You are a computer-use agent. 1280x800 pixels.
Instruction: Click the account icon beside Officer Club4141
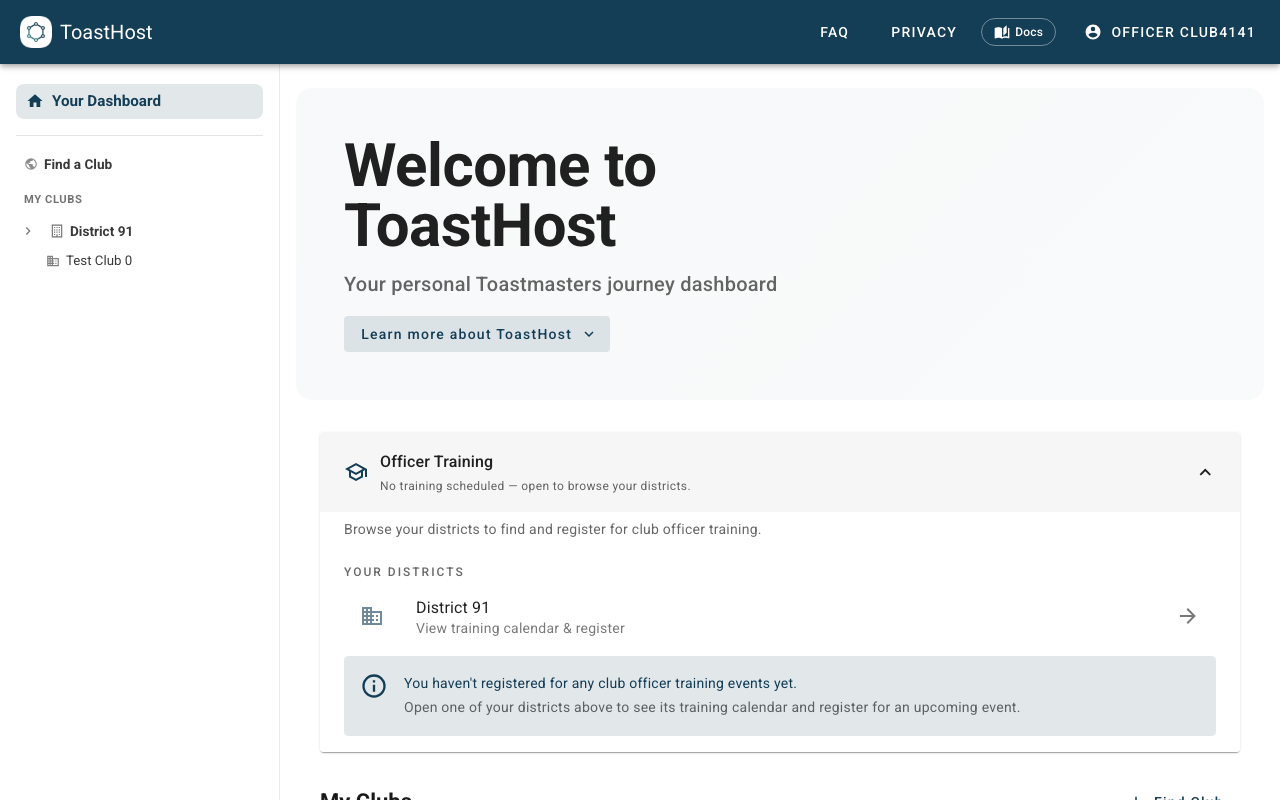tap(1093, 32)
